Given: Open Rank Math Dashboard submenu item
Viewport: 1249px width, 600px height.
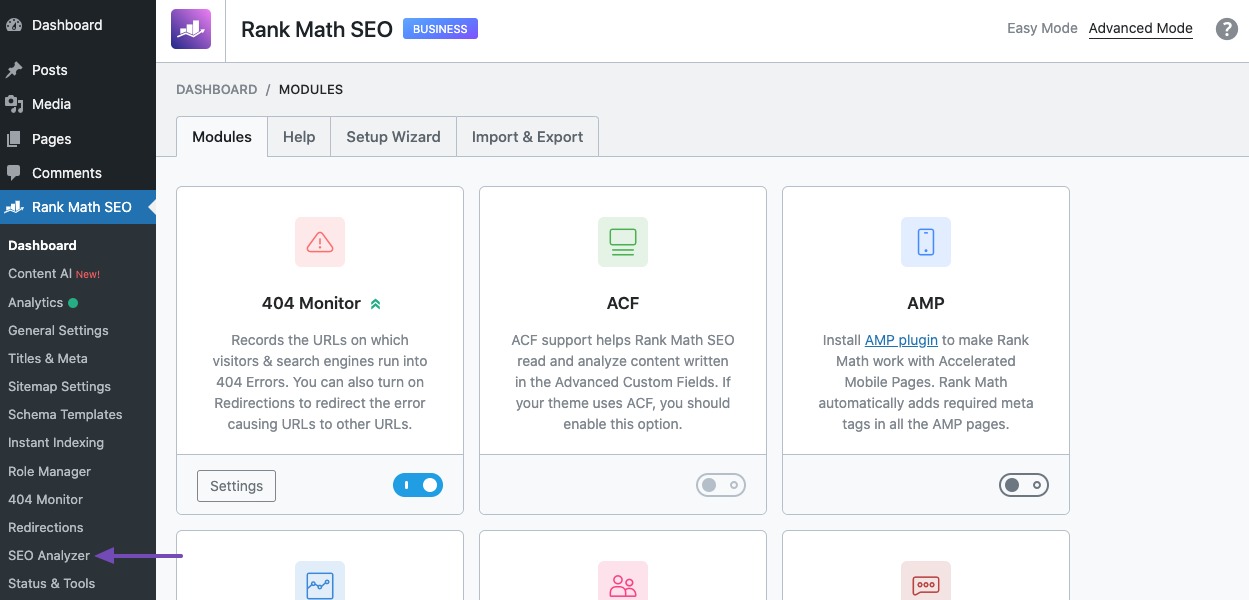Looking at the screenshot, I should (42, 245).
